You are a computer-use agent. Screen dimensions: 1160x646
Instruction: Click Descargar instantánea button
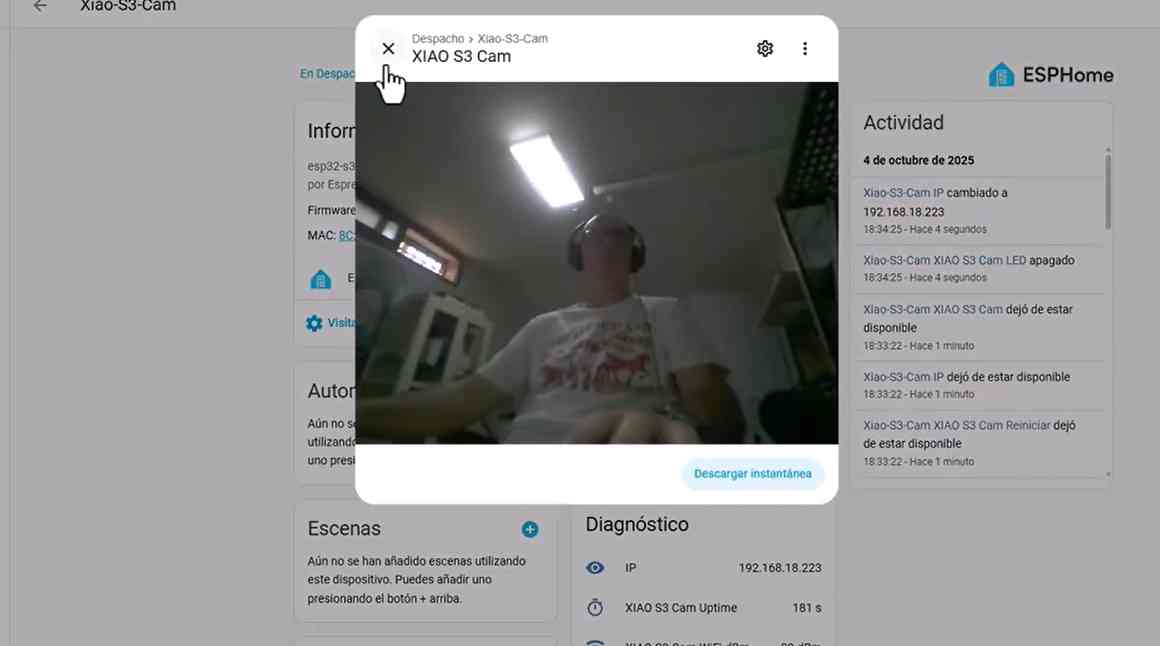click(752, 474)
